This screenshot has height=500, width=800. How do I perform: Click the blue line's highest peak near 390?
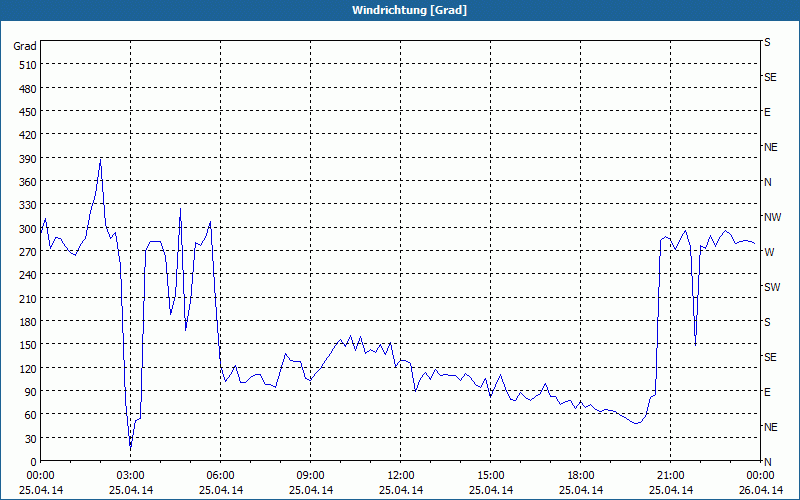click(101, 160)
